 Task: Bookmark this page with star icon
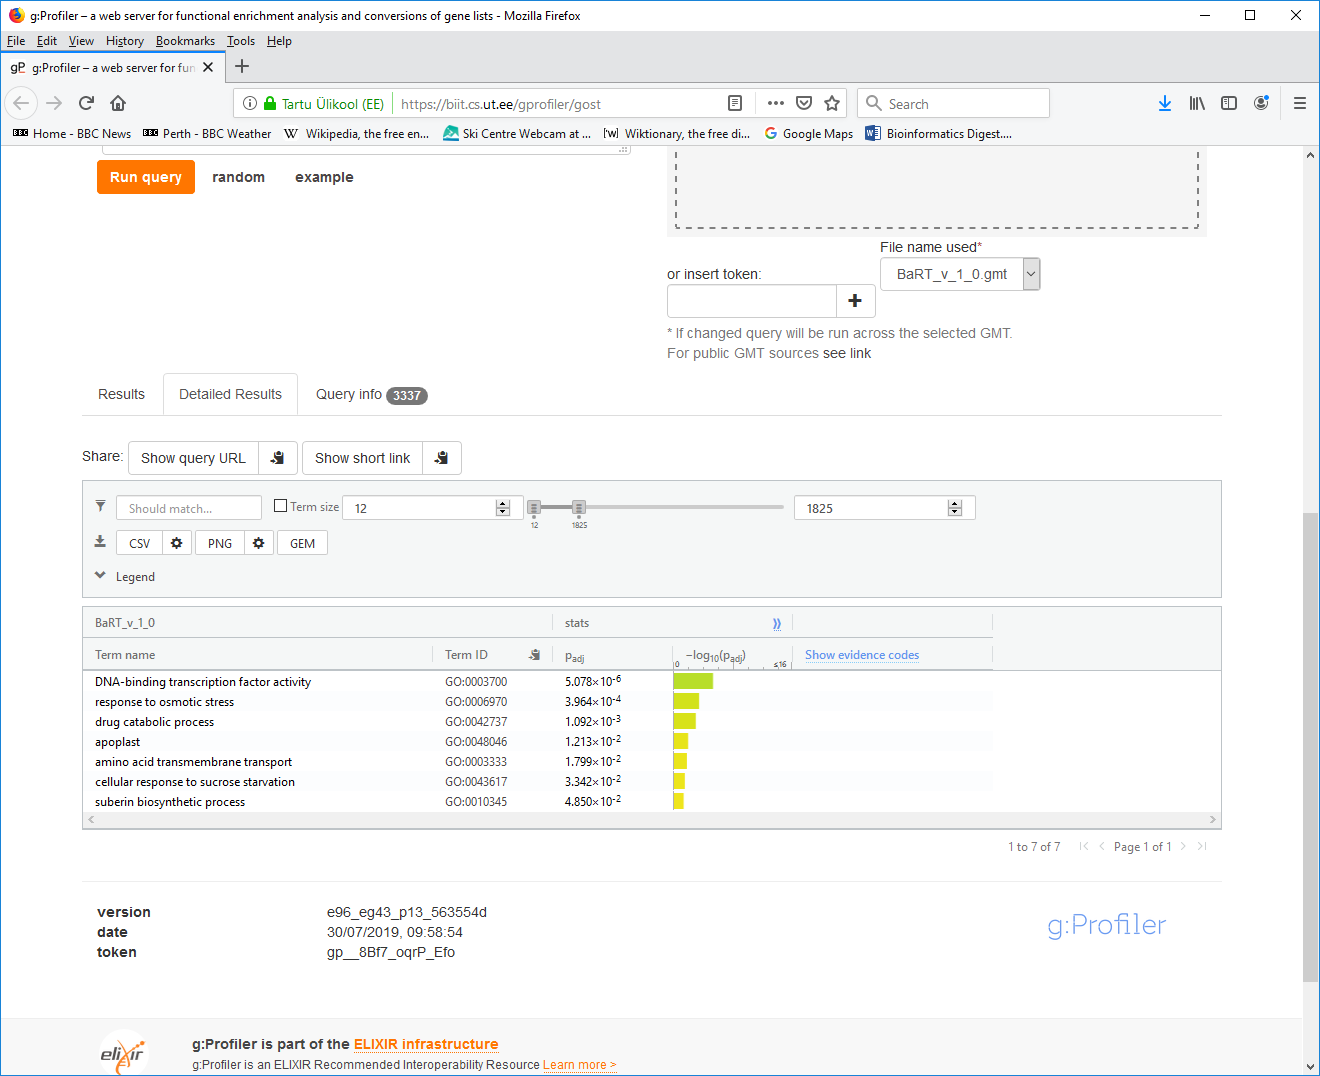(x=832, y=103)
